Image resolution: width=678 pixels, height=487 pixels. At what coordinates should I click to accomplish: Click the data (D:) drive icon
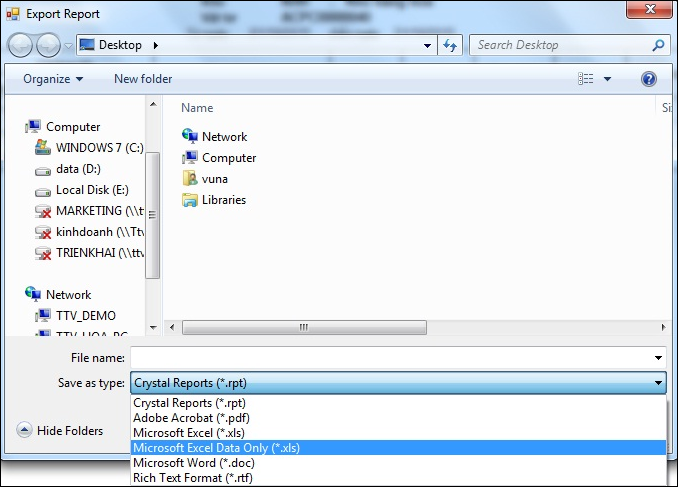43,171
